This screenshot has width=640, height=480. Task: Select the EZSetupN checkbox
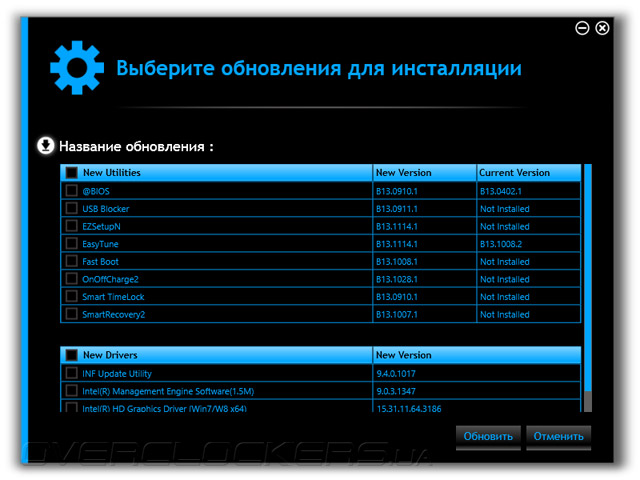(x=71, y=226)
